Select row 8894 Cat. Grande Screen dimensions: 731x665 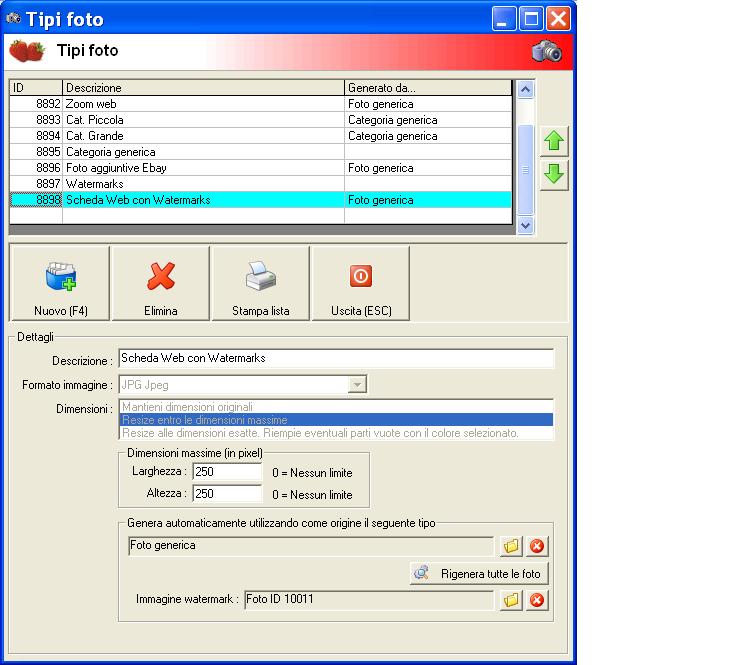[x=261, y=136]
